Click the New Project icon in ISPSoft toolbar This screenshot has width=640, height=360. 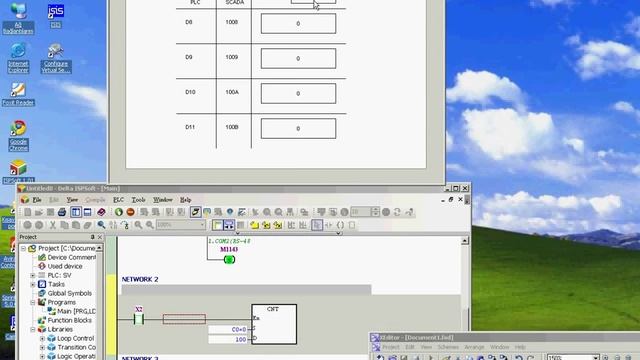click(27, 212)
